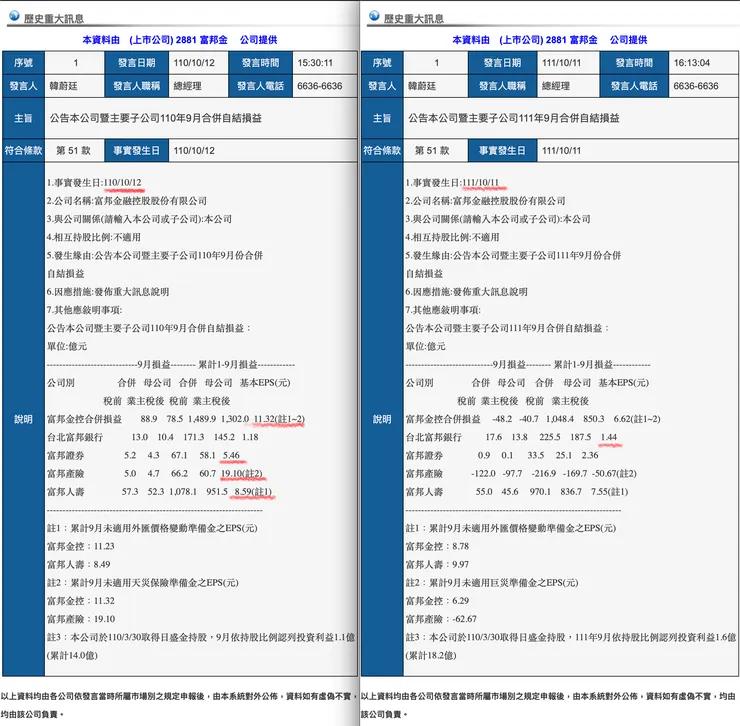Click right item 2 company name 富邦金融控股股份有限公司
Screen dimensions: 740x726
point(509,201)
